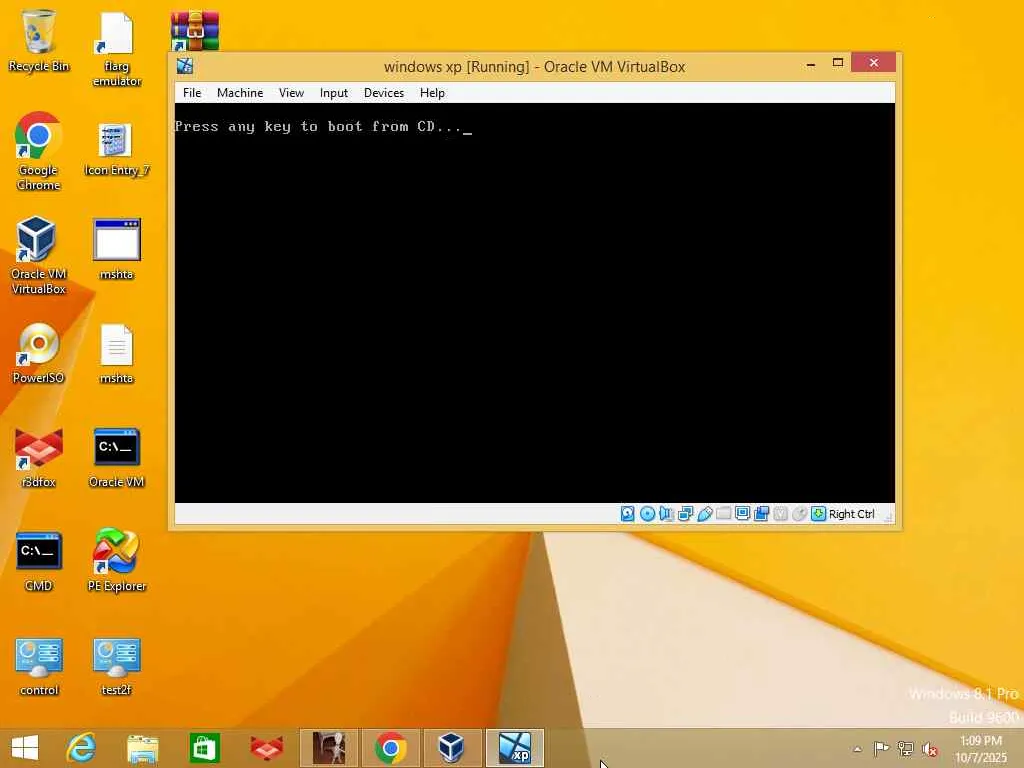
Task: Close the windows xp VirtualBox window
Action: pyautogui.click(x=874, y=63)
